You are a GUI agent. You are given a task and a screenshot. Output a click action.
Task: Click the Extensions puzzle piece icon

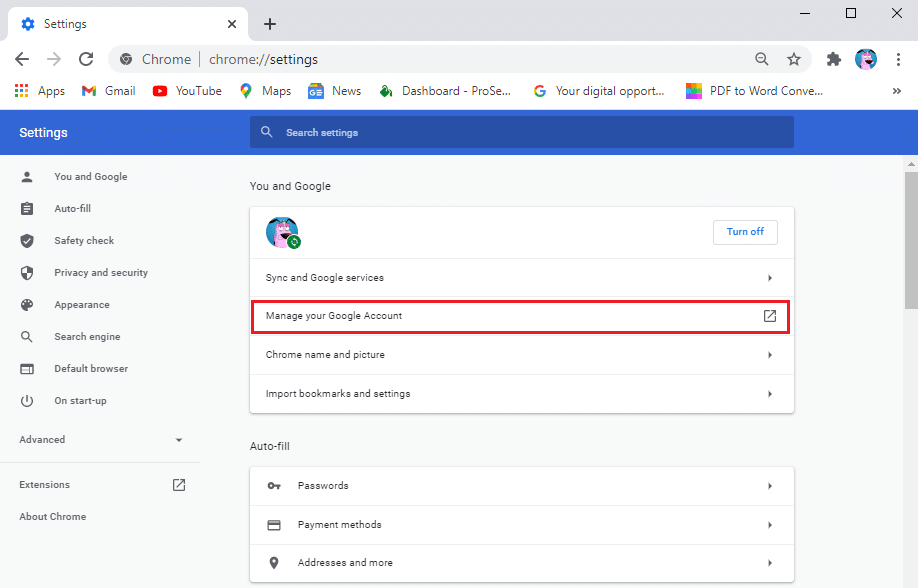(833, 59)
